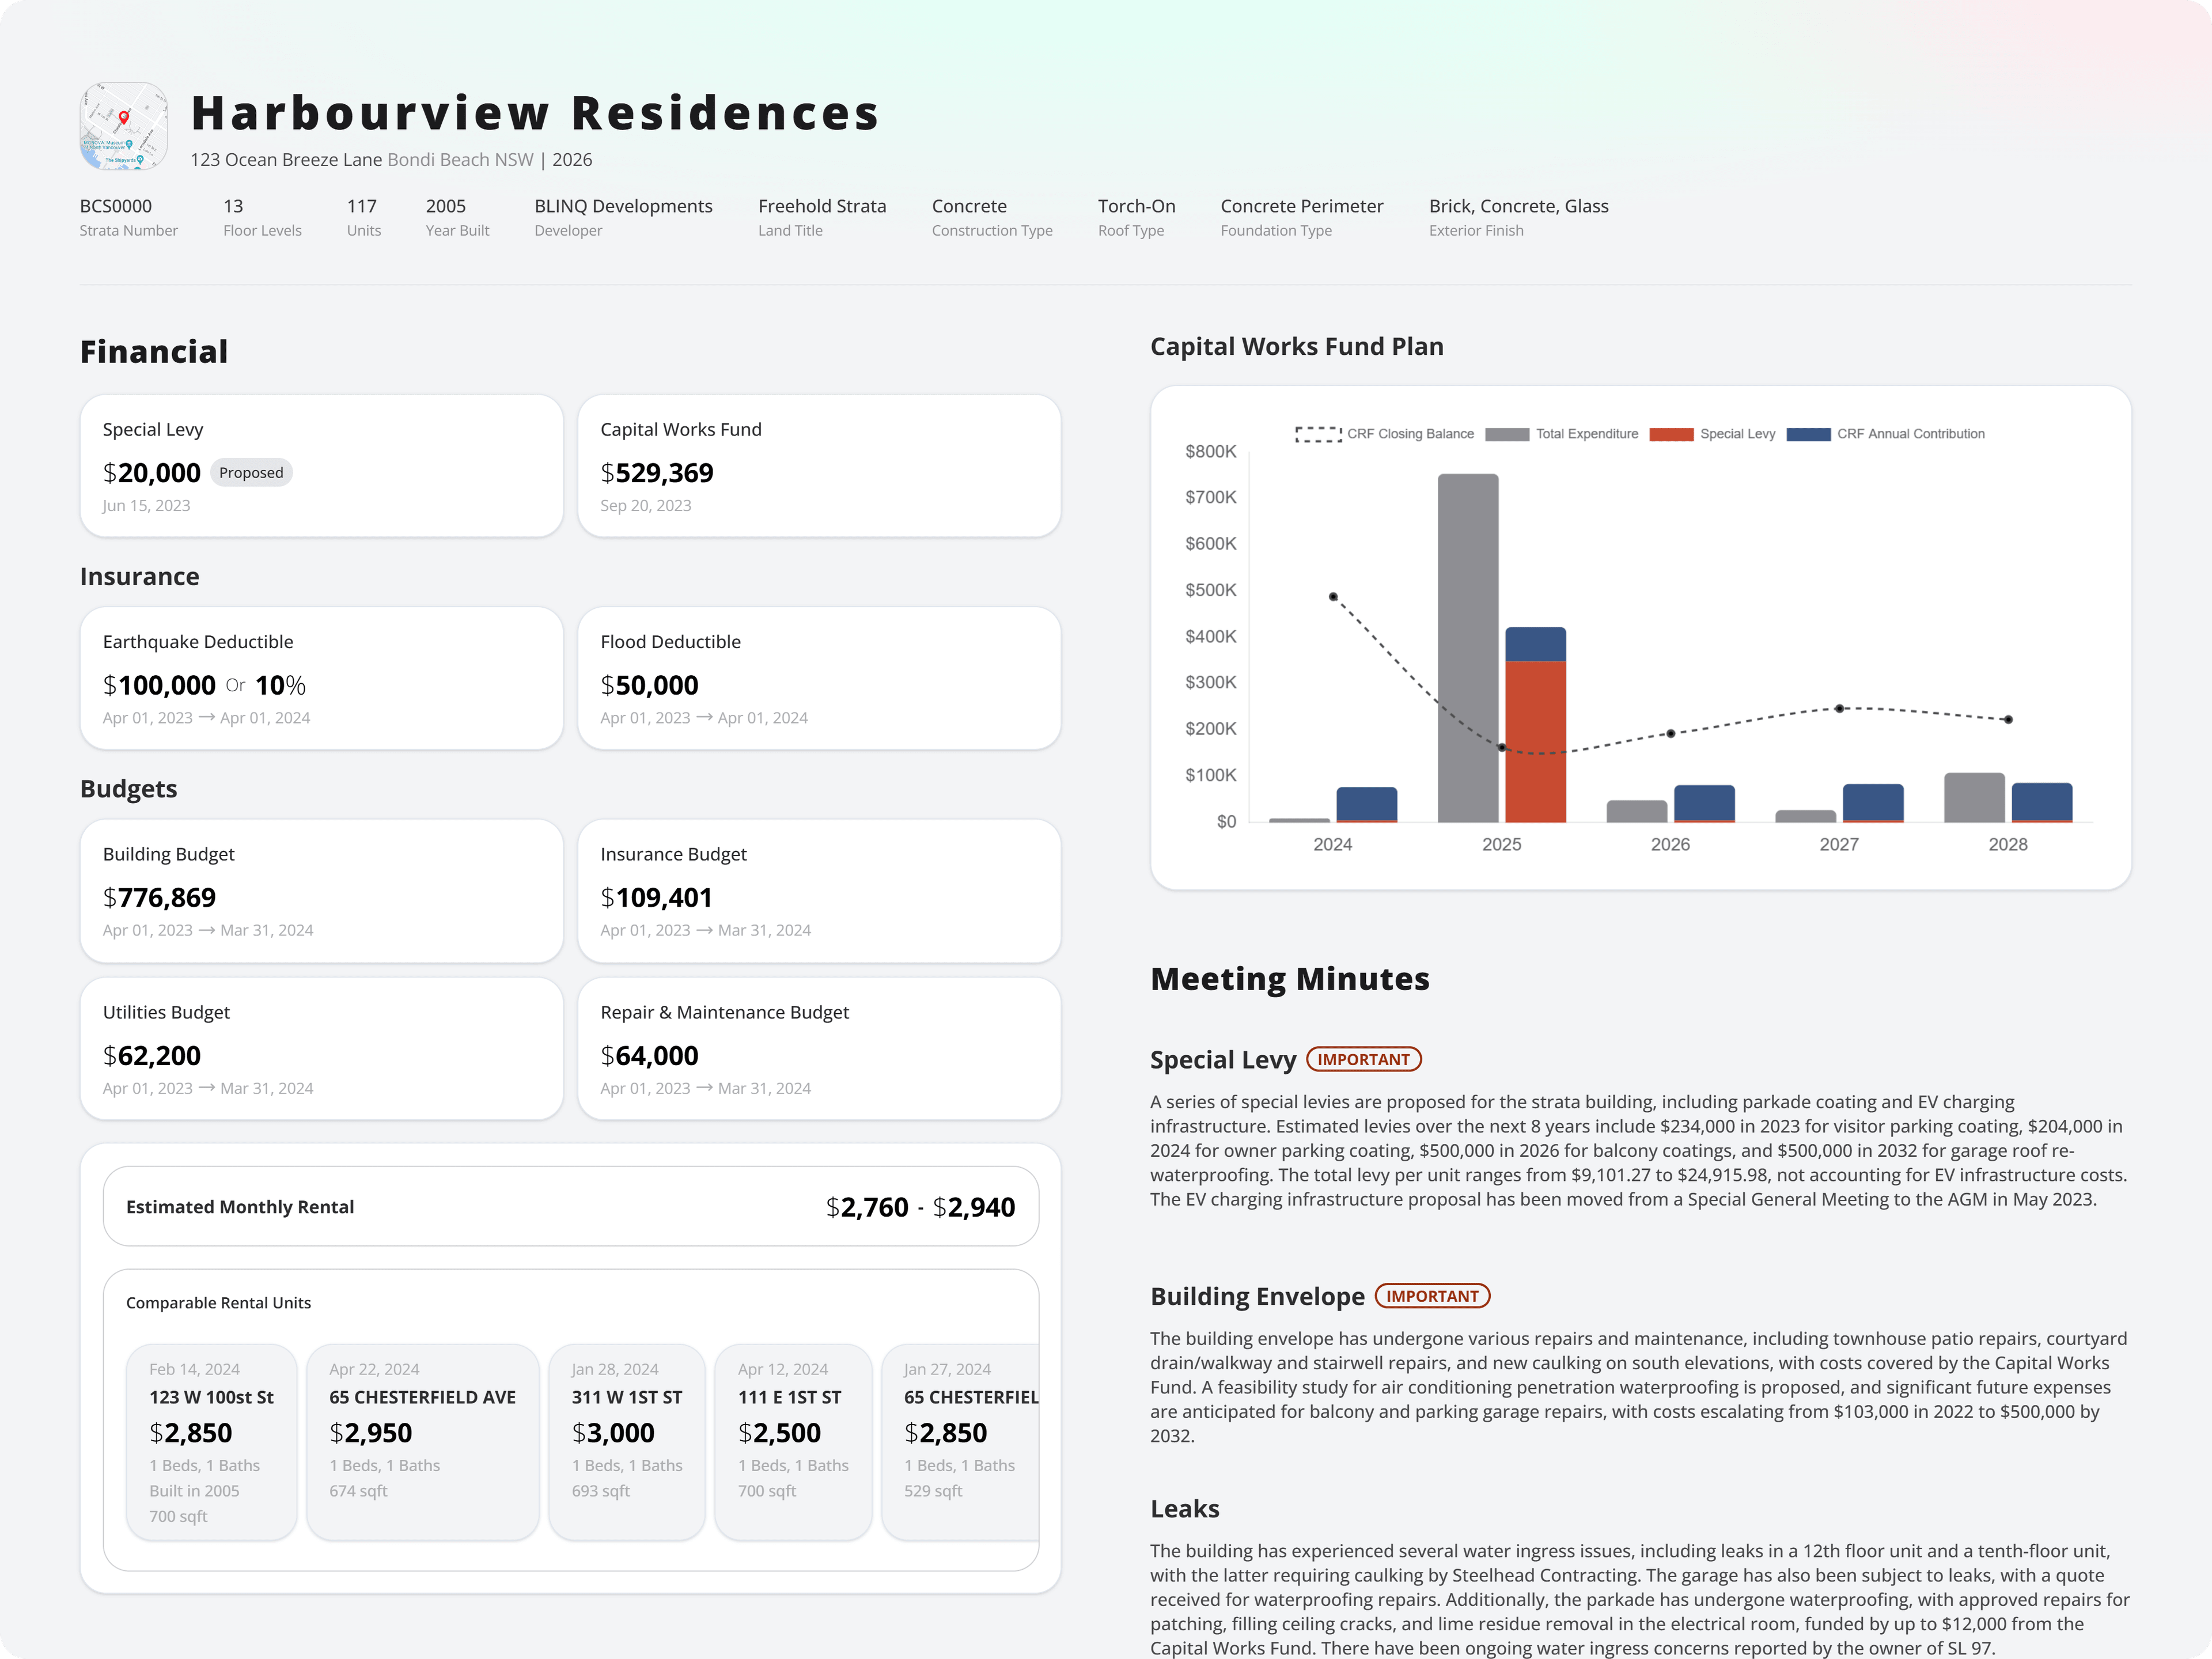This screenshot has width=2212, height=1659.
Task: Click the 2026 x-axis label
Action: coord(1670,844)
